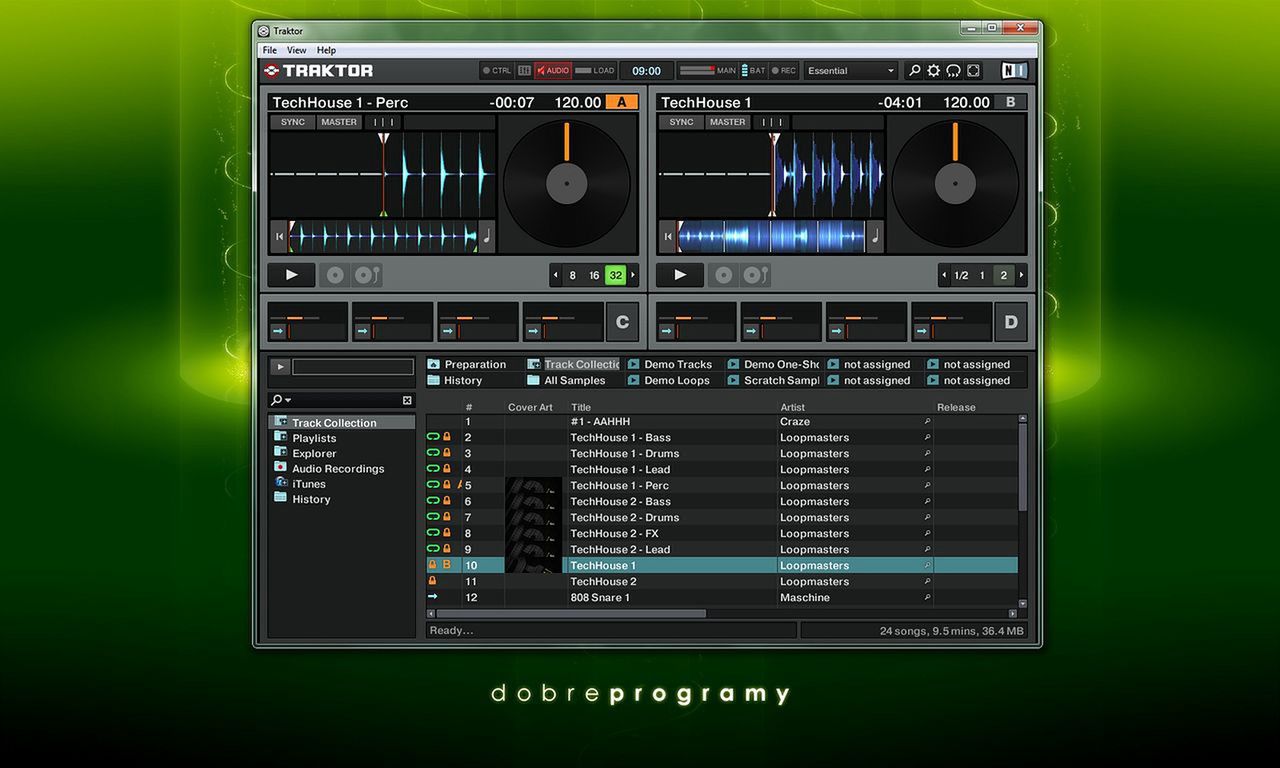Viewport: 1280px width, 768px height.
Task: Open Deck D letter button
Action: tap(1011, 322)
